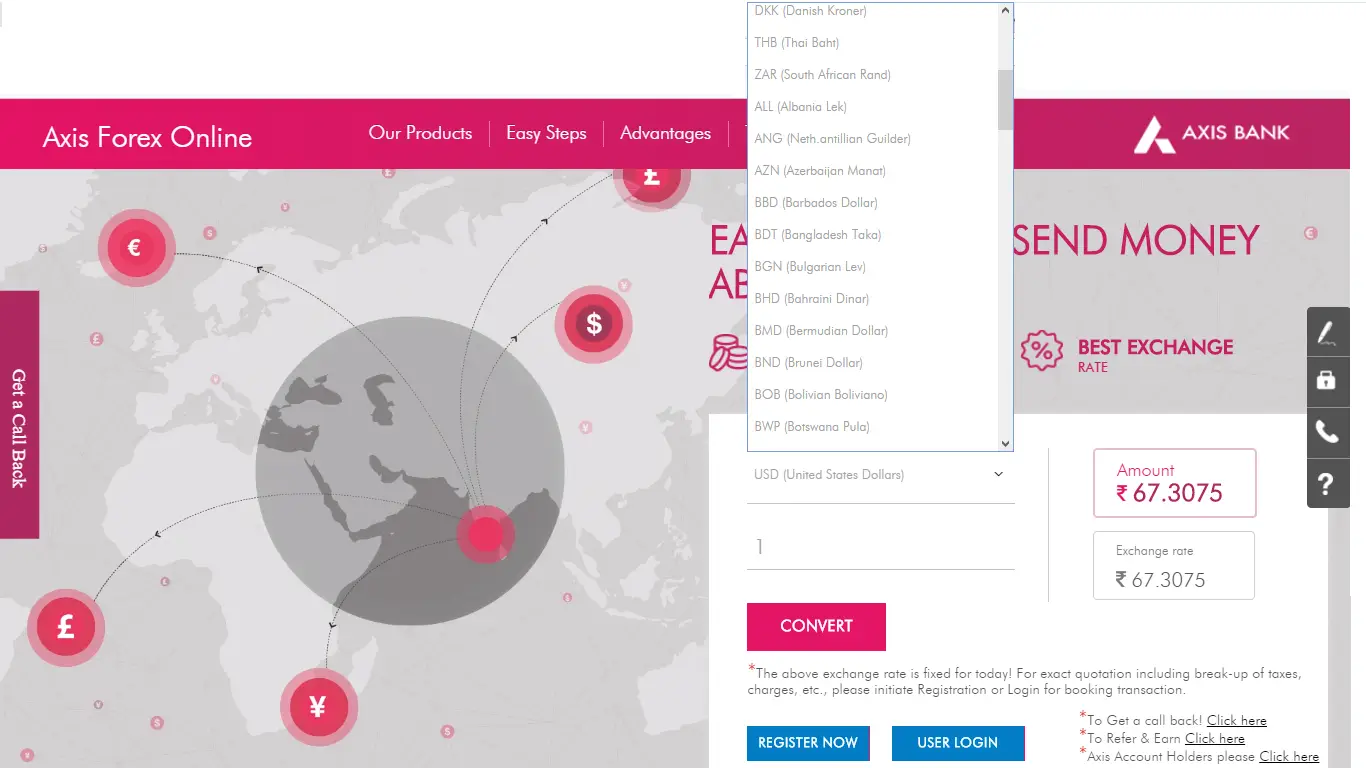This screenshot has width=1366, height=768.
Task: Click the amount input field showing 1
Action: 880,547
